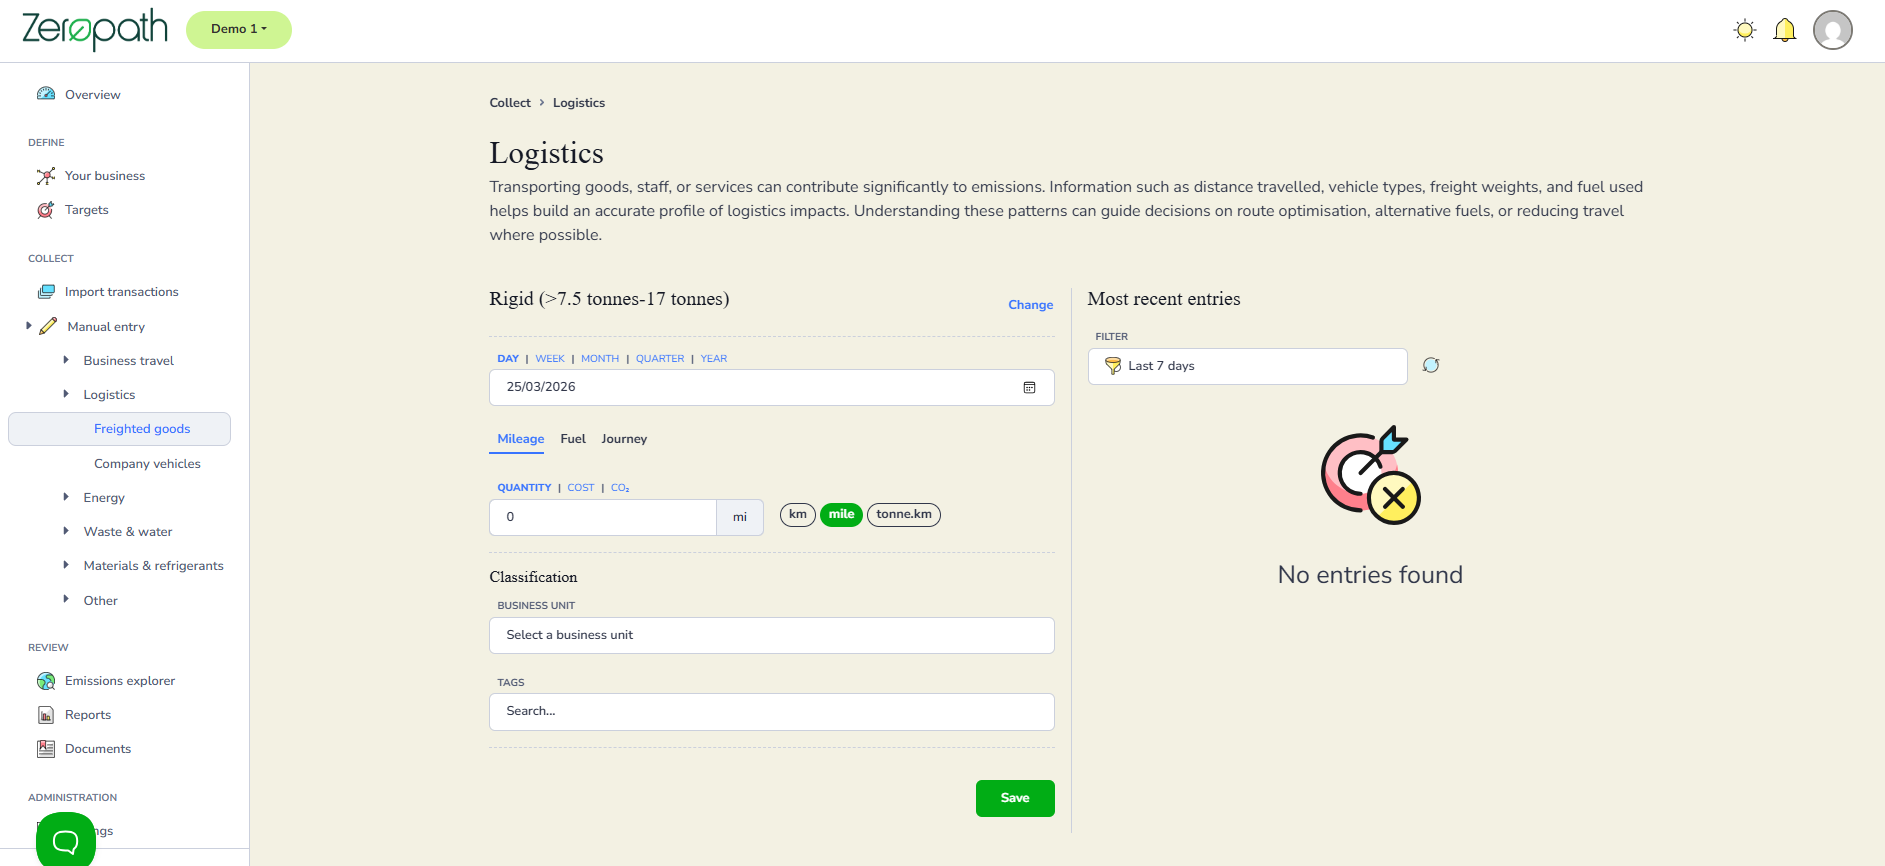Click the Tags search field

point(772,712)
